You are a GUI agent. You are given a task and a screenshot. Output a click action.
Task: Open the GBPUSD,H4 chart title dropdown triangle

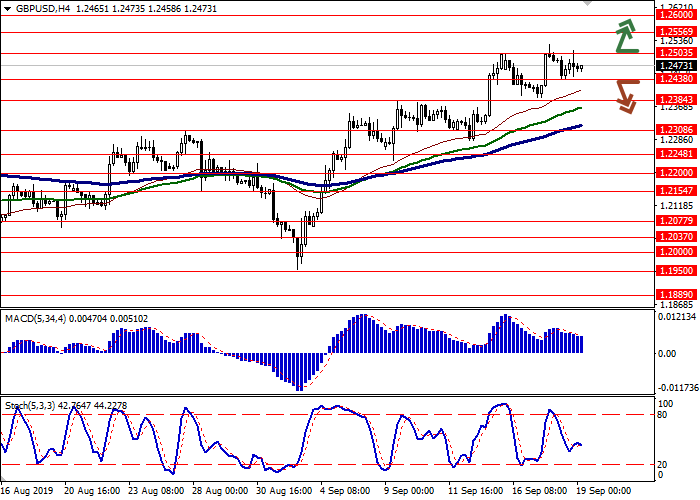click(x=6, y=8)
